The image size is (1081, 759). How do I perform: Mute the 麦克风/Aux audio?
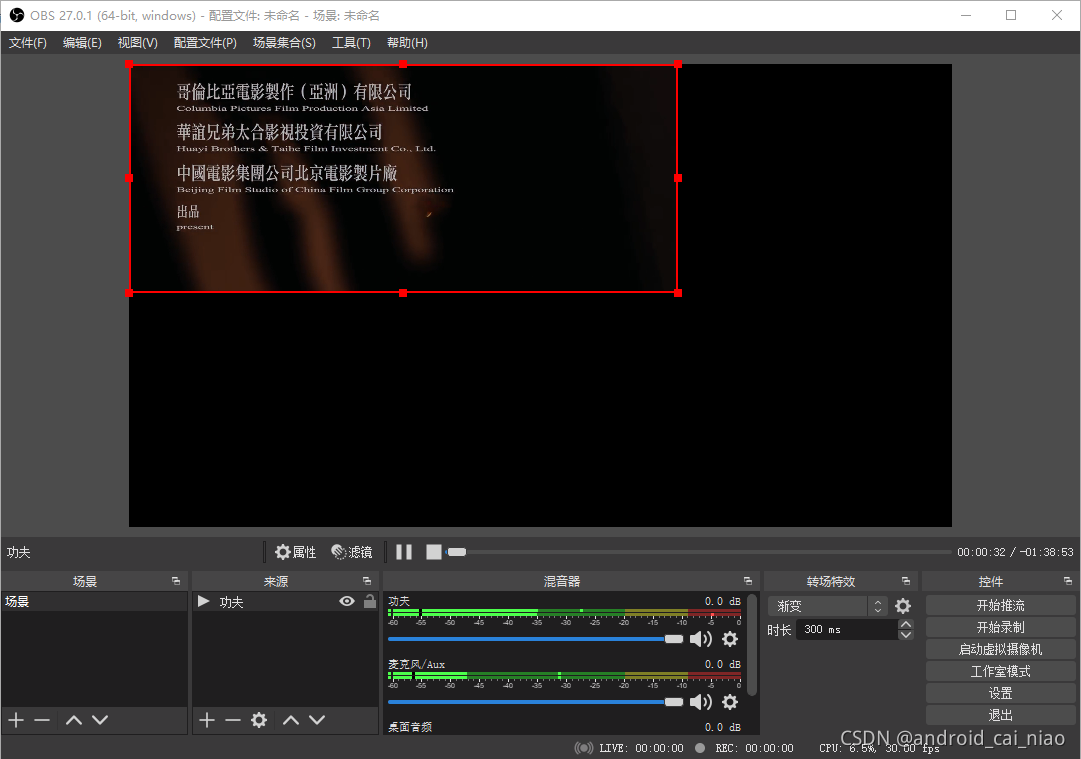(700, 702)
